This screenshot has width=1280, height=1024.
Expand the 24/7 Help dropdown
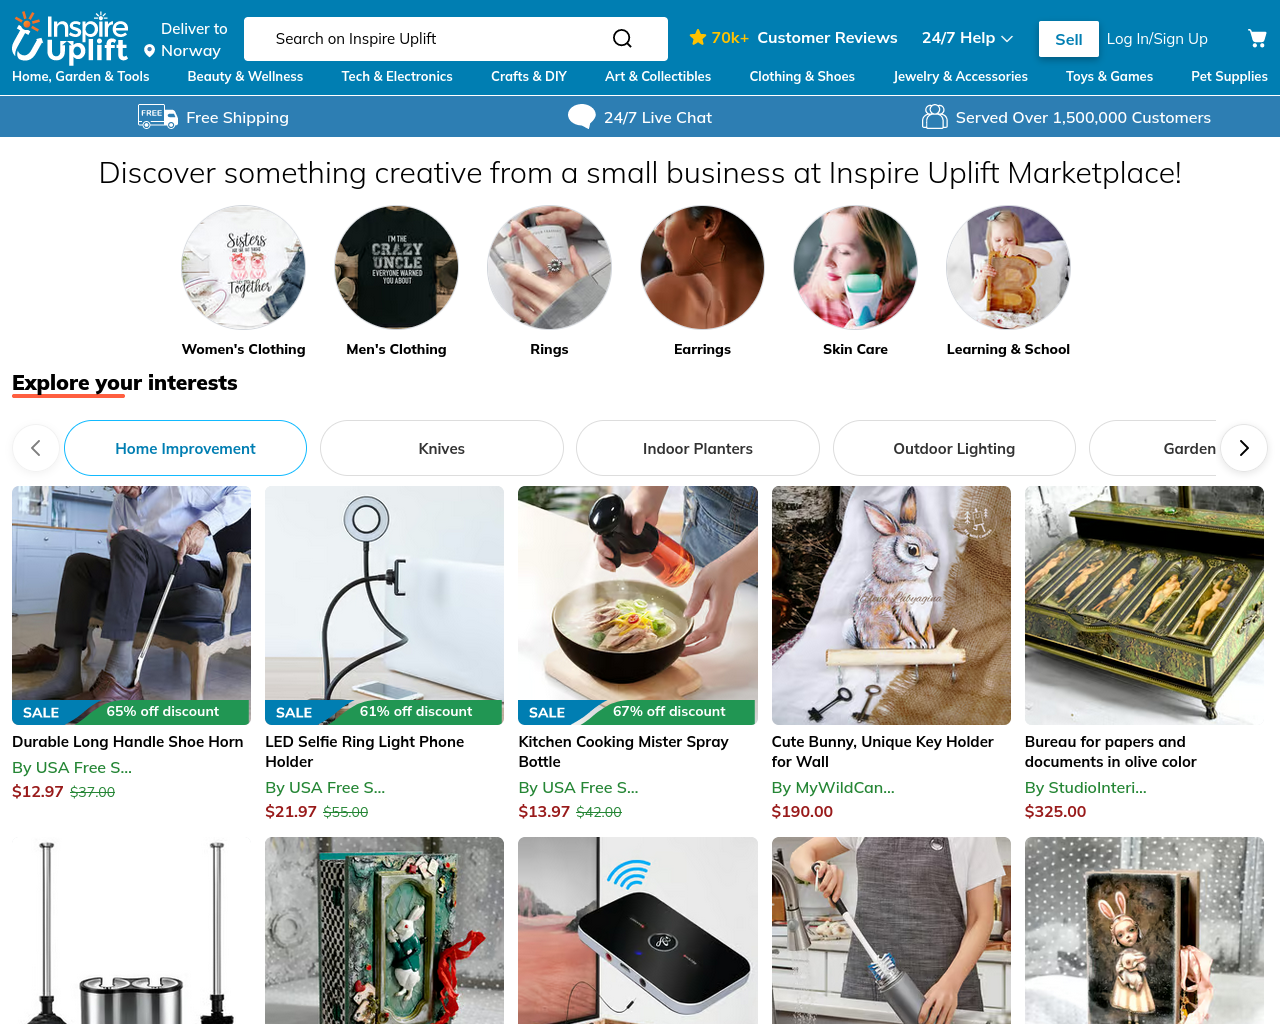(967, 38)
